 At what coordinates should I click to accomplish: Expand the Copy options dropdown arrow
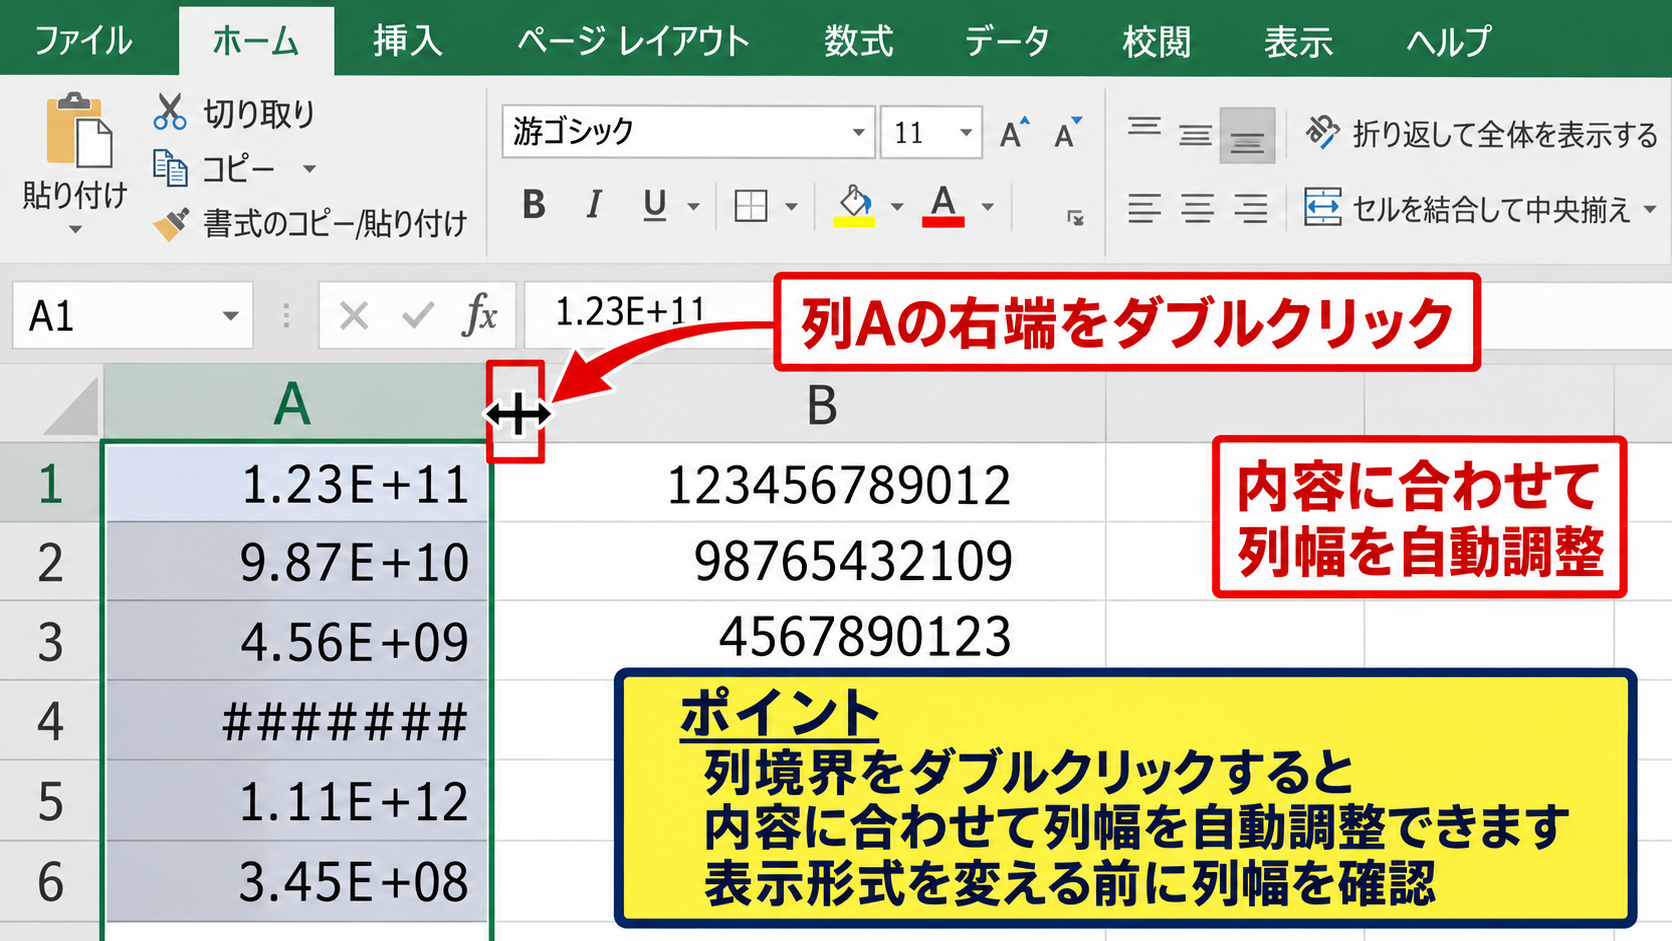310,169
